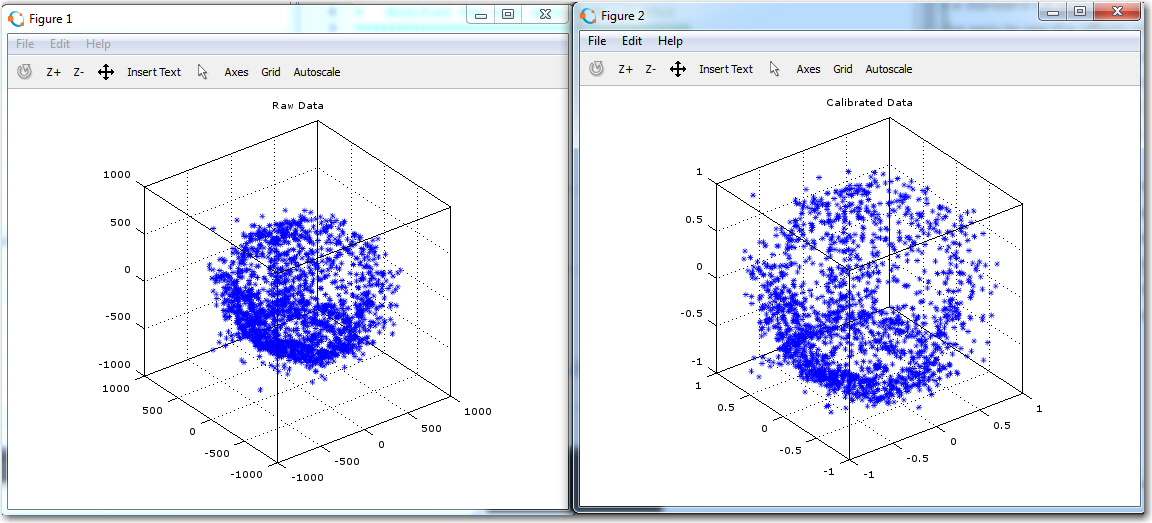The image size is (1152, 523).
Task: Click the Octave logo in Figure 1 title bar
Action: 16,18
